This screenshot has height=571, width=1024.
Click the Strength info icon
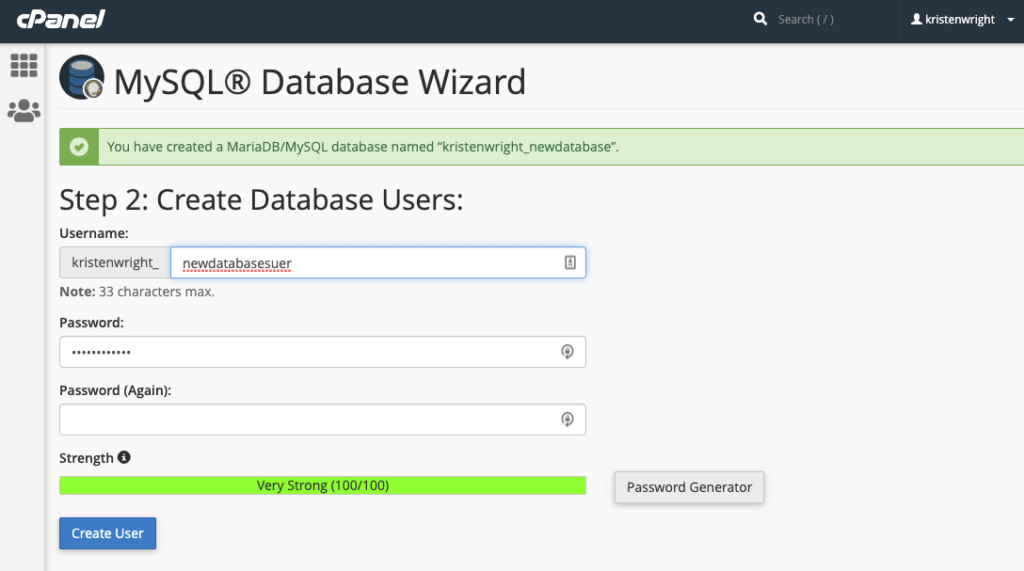[124, 457]
